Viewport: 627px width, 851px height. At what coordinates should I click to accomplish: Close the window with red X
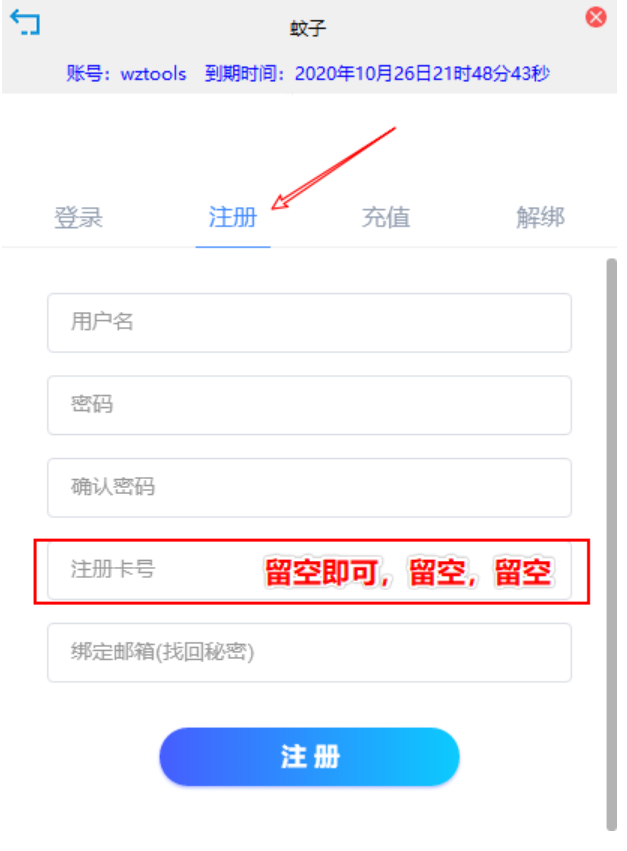(x=596, y=17)
